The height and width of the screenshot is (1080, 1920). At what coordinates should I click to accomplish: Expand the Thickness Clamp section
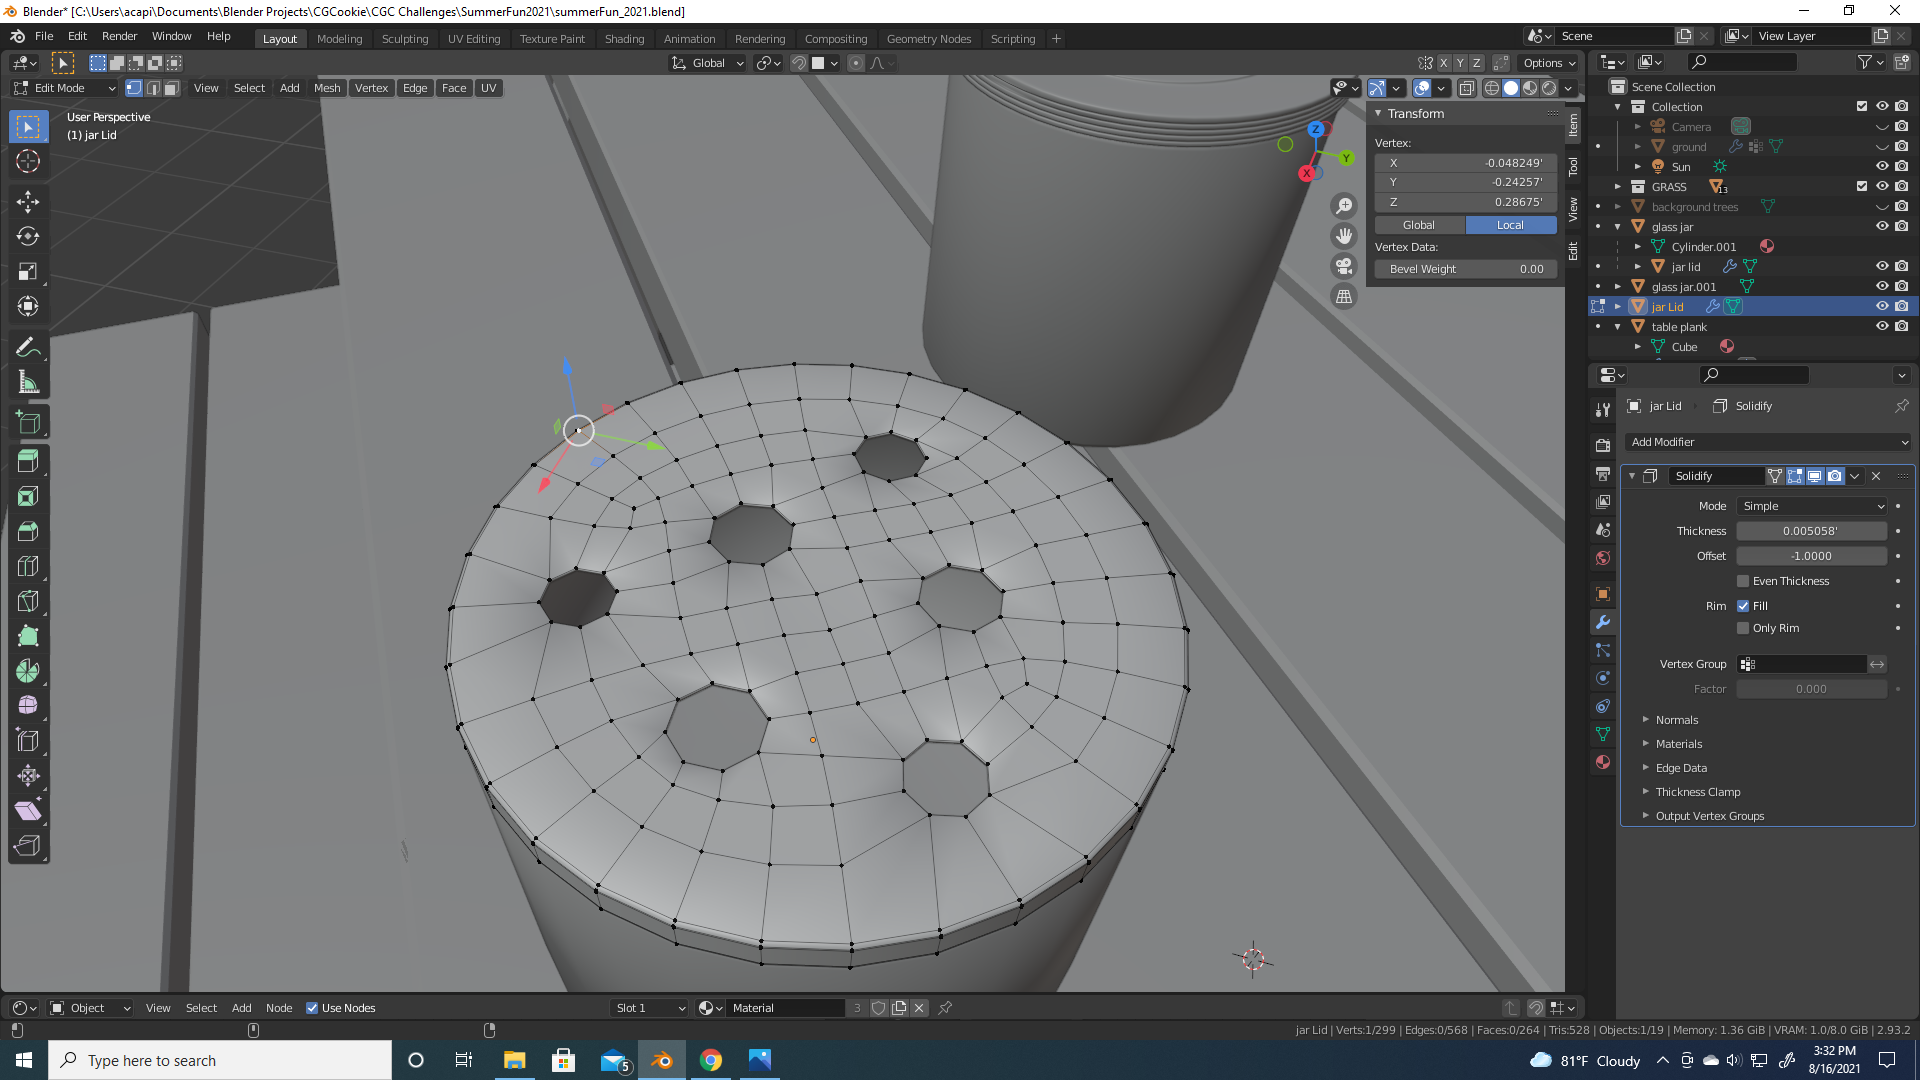coord(1697,792)
